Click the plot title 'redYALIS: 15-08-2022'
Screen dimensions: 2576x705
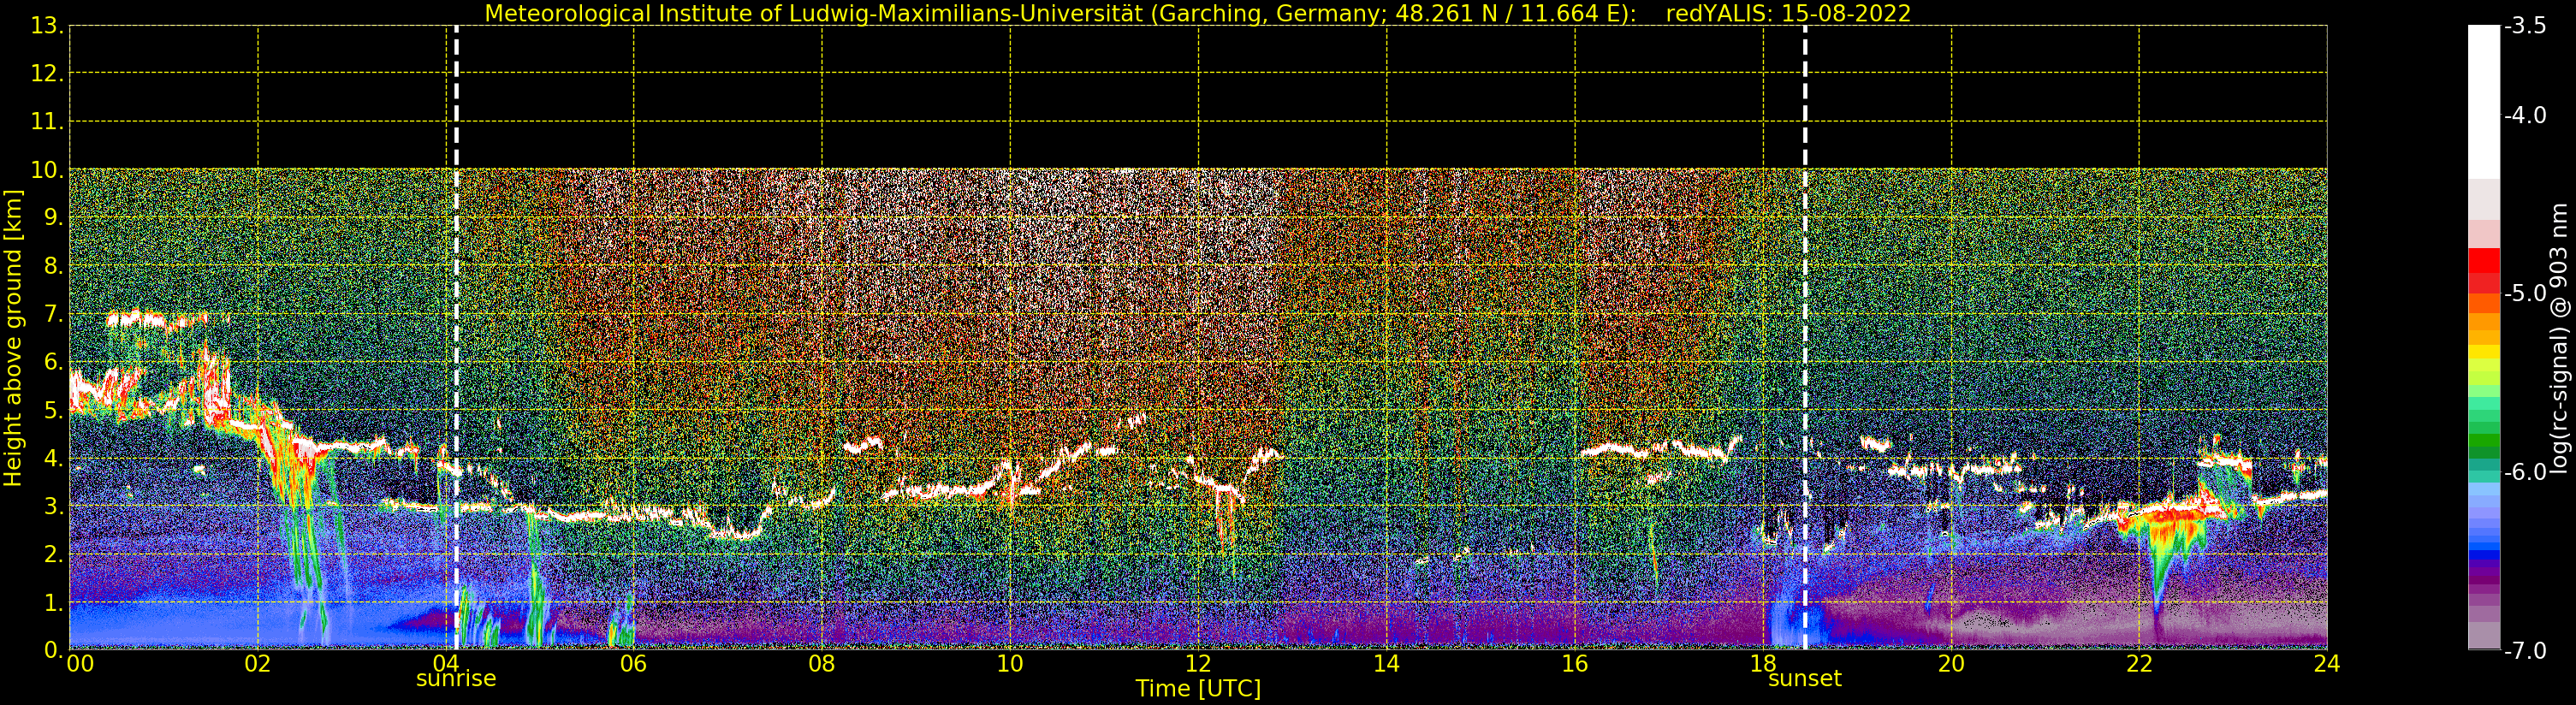click(1788, 13)
